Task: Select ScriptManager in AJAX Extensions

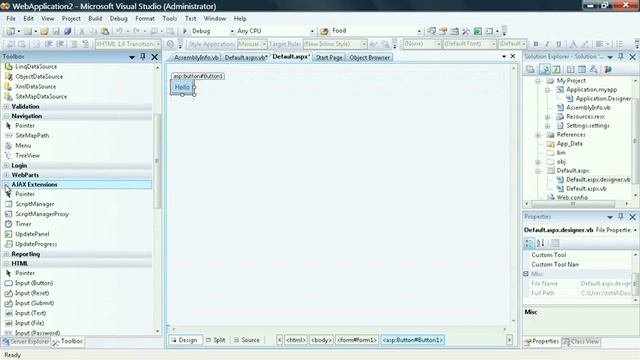Action: 35,204
